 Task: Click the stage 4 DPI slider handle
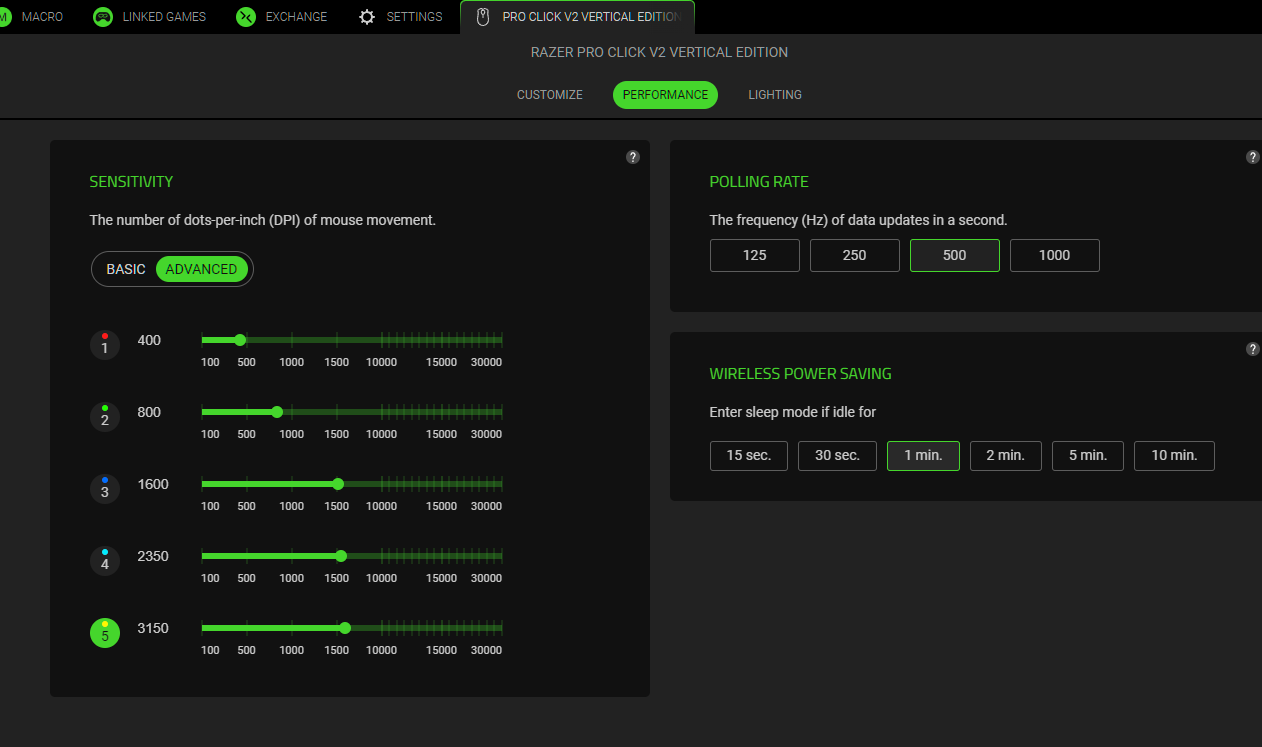(341, 556)
